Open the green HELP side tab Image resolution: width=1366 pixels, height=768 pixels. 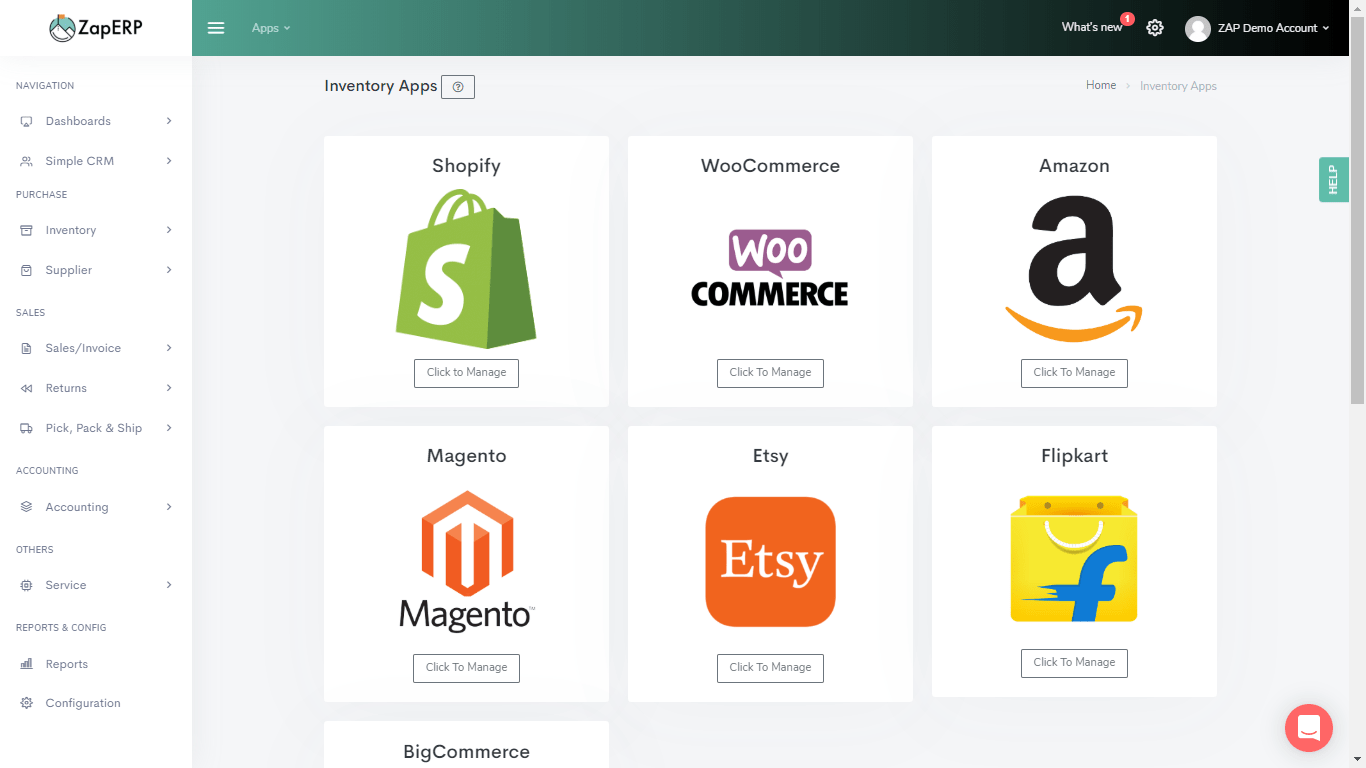coord(1333,180)
